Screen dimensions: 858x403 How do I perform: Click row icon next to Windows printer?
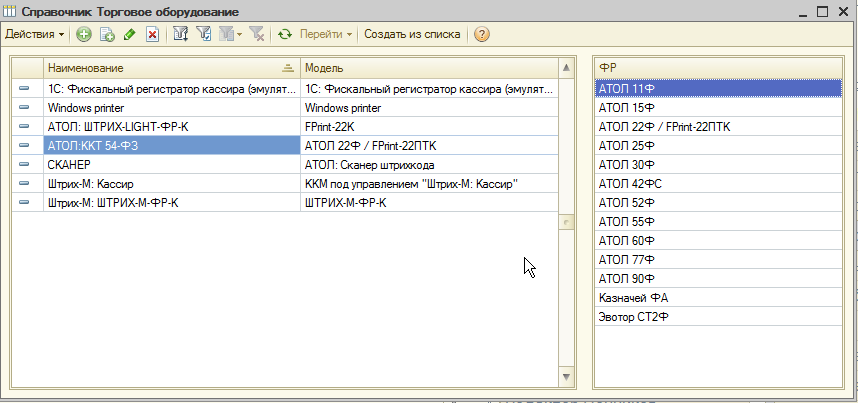coord(25,108)
